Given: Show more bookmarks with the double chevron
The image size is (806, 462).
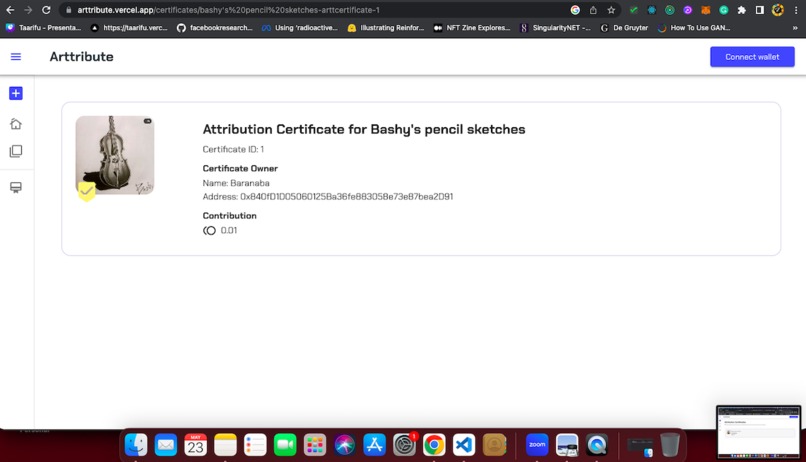Looking at the screenshot, I should (x=795, y=28).
